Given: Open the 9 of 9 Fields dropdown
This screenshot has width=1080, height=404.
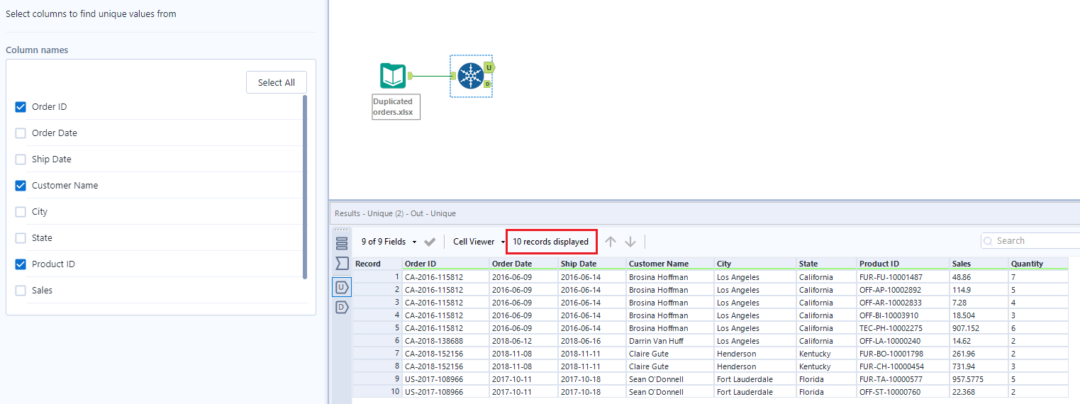Looking at the screenshot, I should (x=389, y=241).
